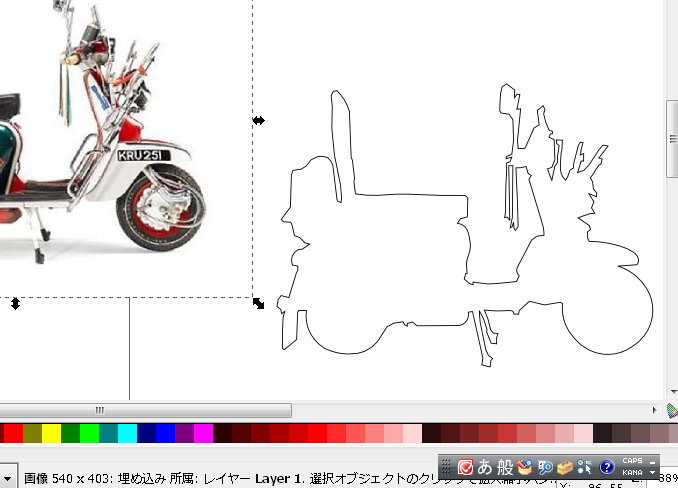678x488 pixels.
Task: Click the zoom percentage field in status bar
Action: (666, 478)
